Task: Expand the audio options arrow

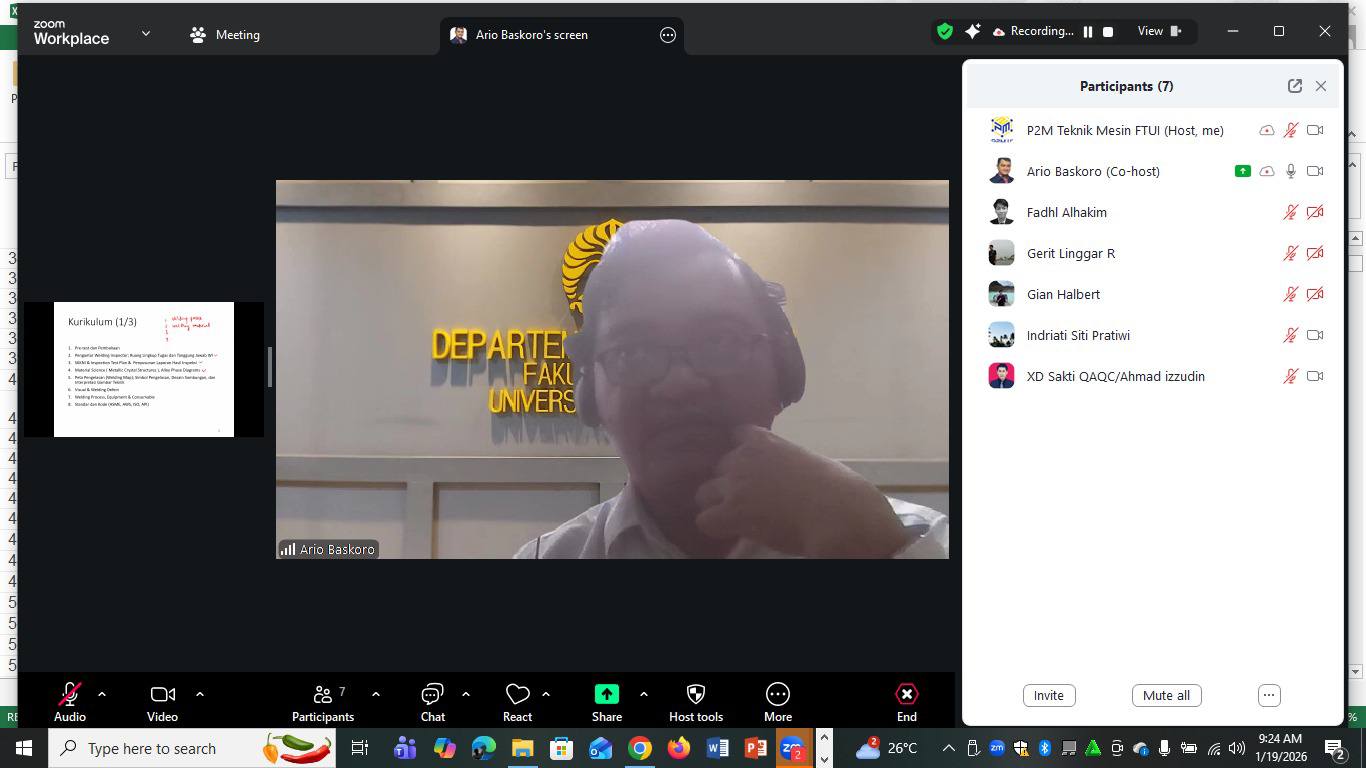Action: [x=102, y=693]
